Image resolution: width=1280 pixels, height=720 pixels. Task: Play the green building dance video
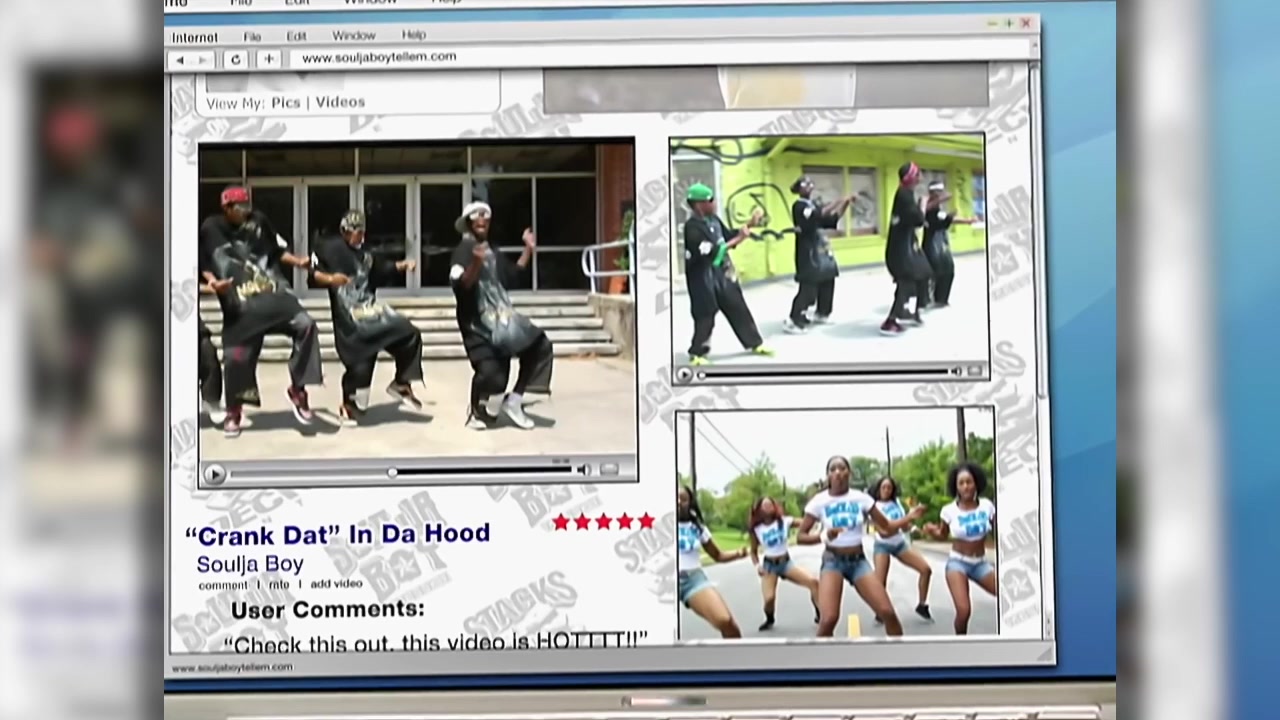point(685,374)
